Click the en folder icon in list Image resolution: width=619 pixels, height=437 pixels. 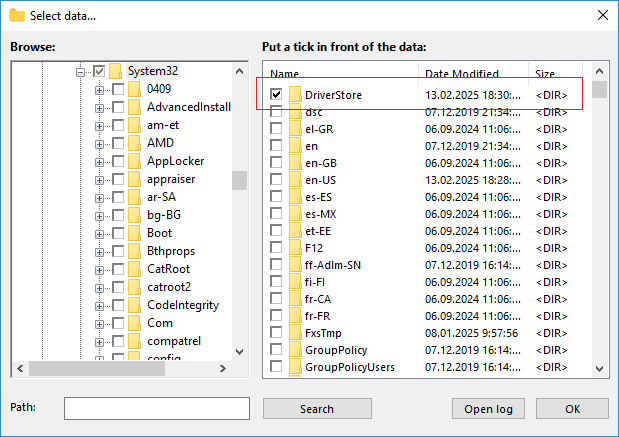point(295,146)
